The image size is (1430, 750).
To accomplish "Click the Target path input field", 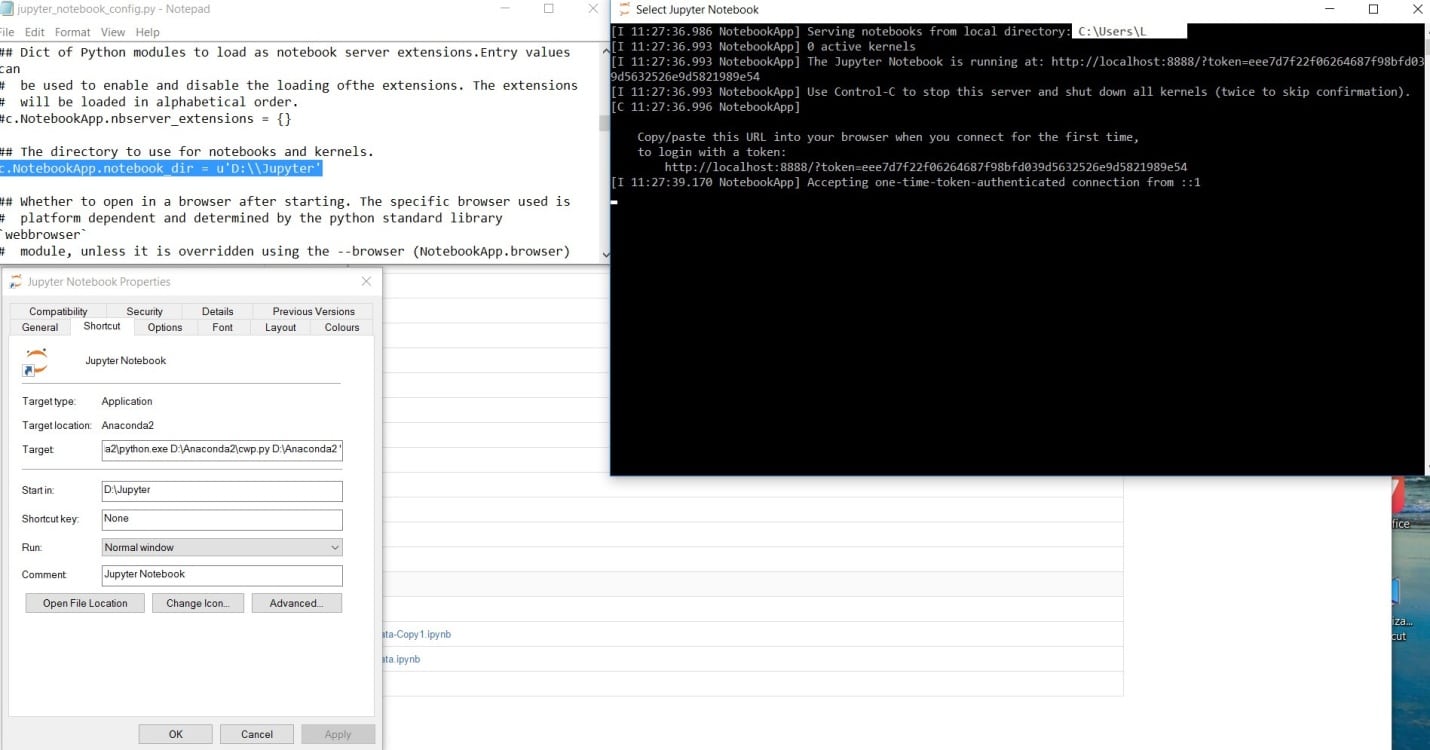I will pyautogui.click(x=222, y=450).
